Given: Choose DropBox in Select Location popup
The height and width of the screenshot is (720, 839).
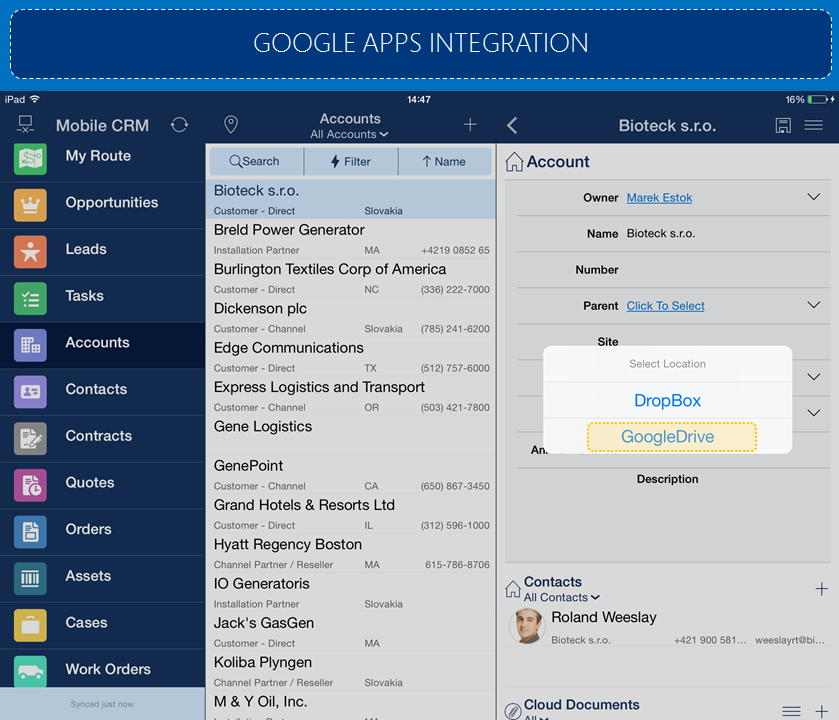Looking at the screenshot, I should point(667,400).
